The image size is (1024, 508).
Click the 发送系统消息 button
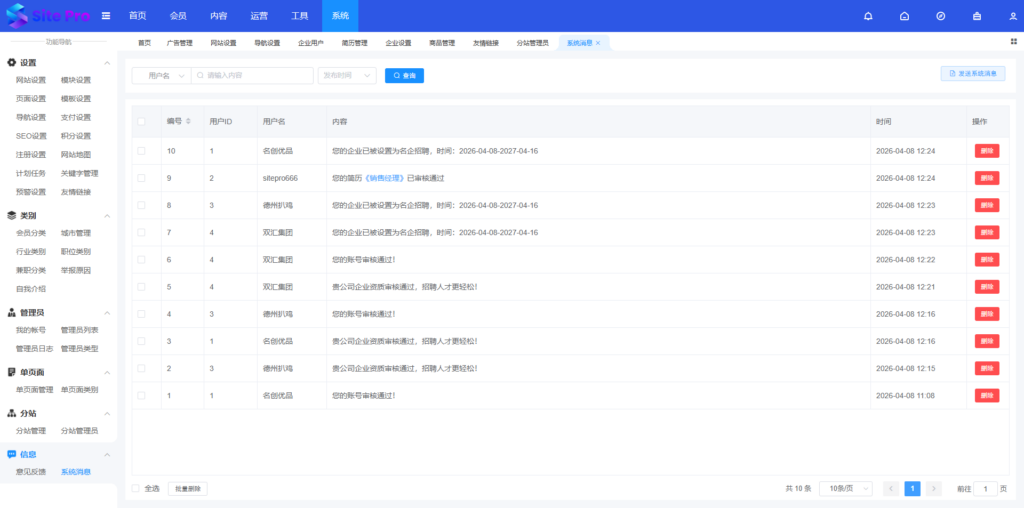(x=973, y=73)
